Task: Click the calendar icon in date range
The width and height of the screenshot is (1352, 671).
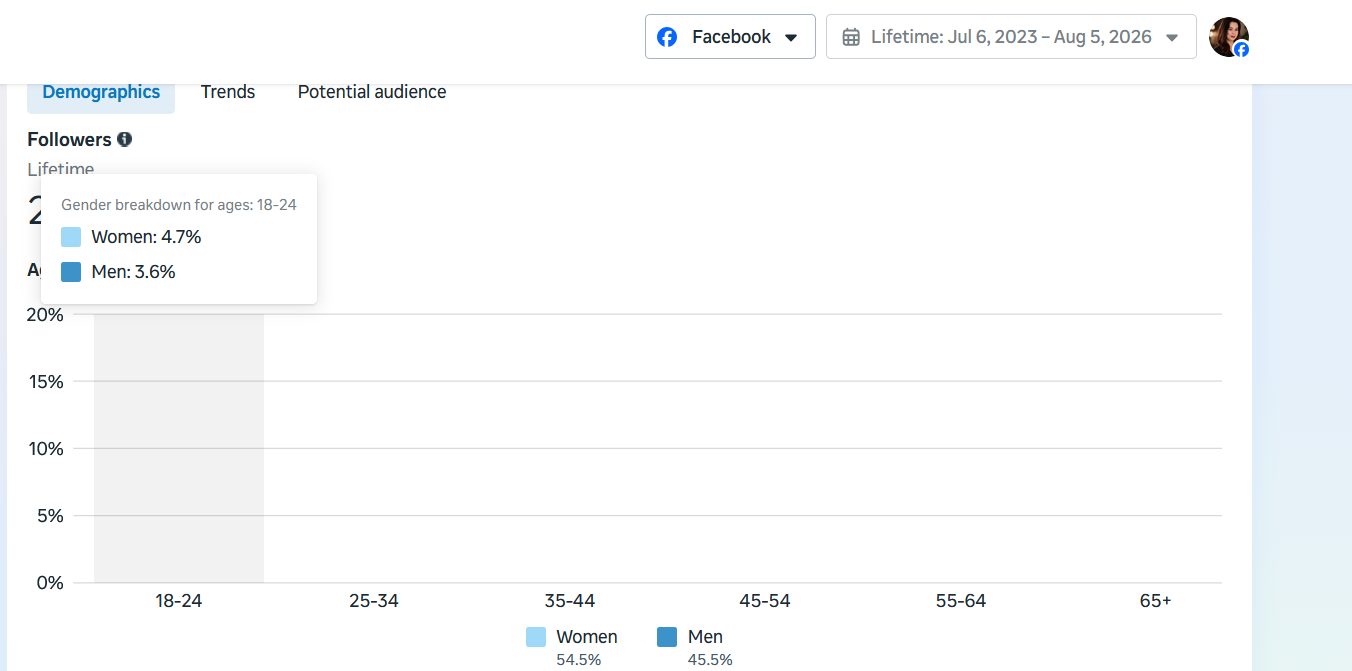Action: pyautogui.click(x=851, y=37)
